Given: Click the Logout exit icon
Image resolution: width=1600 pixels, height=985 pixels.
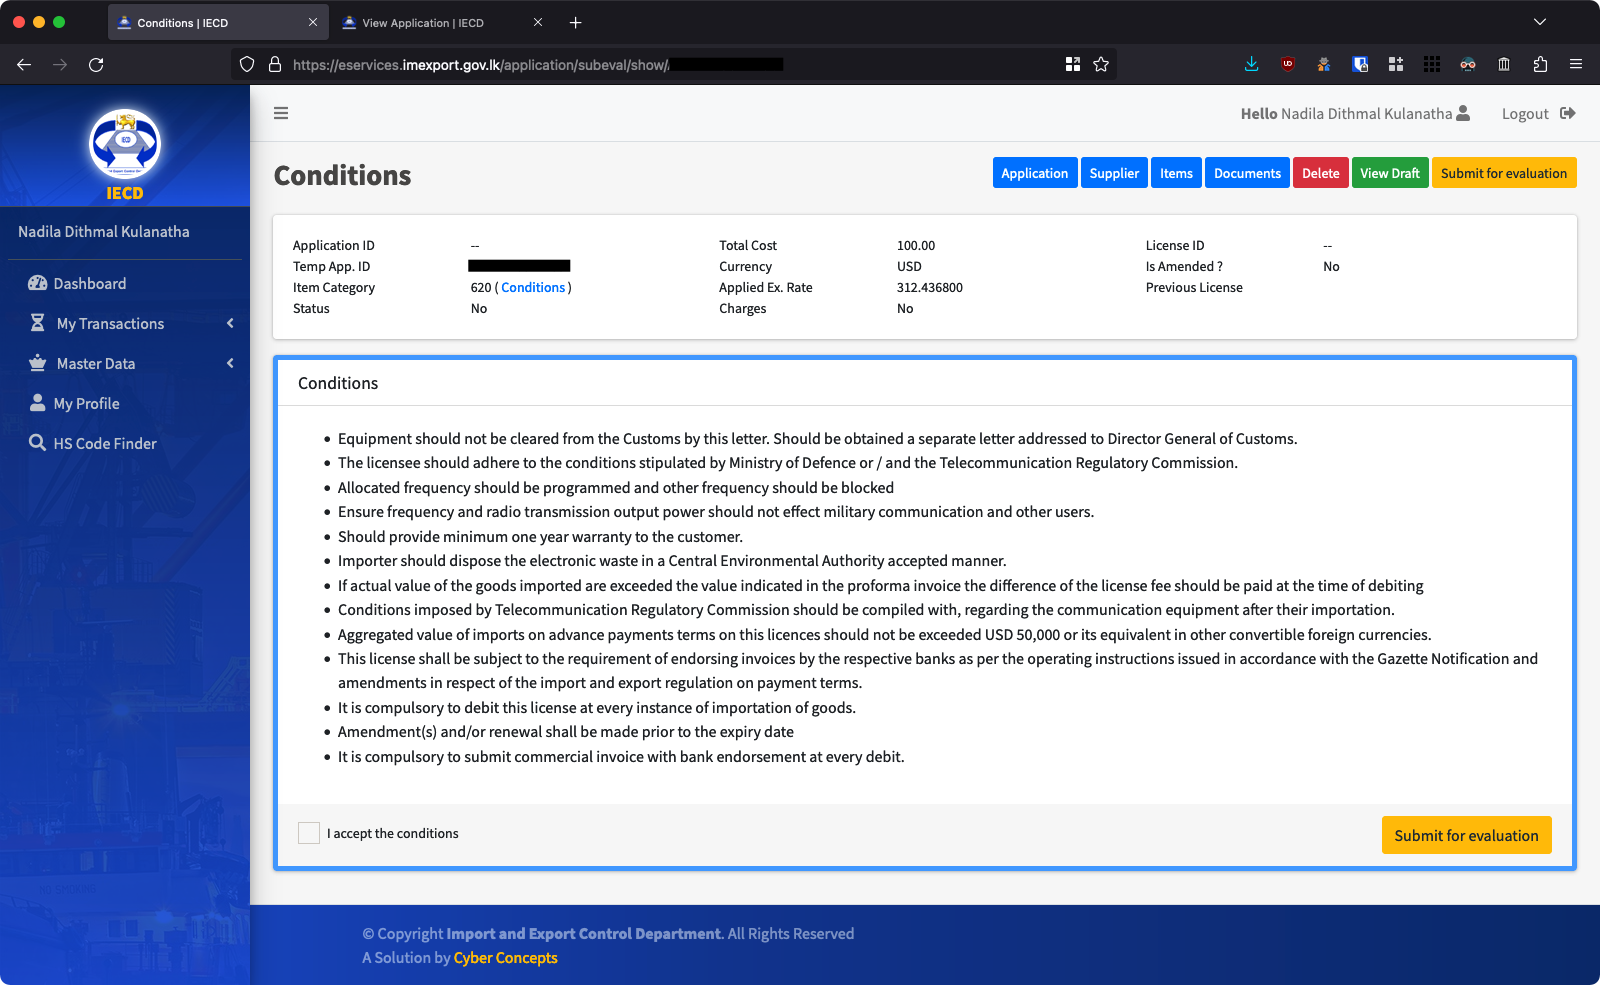Looking at the screenshot, I should point(1567,113).
